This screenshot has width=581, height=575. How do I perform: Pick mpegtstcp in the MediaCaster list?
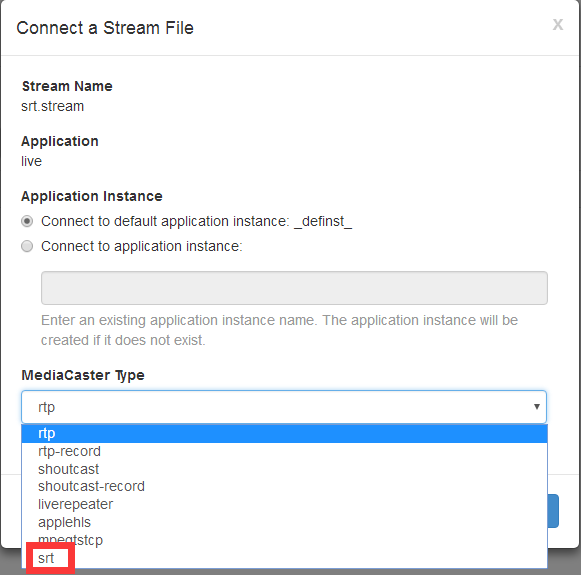284,540
